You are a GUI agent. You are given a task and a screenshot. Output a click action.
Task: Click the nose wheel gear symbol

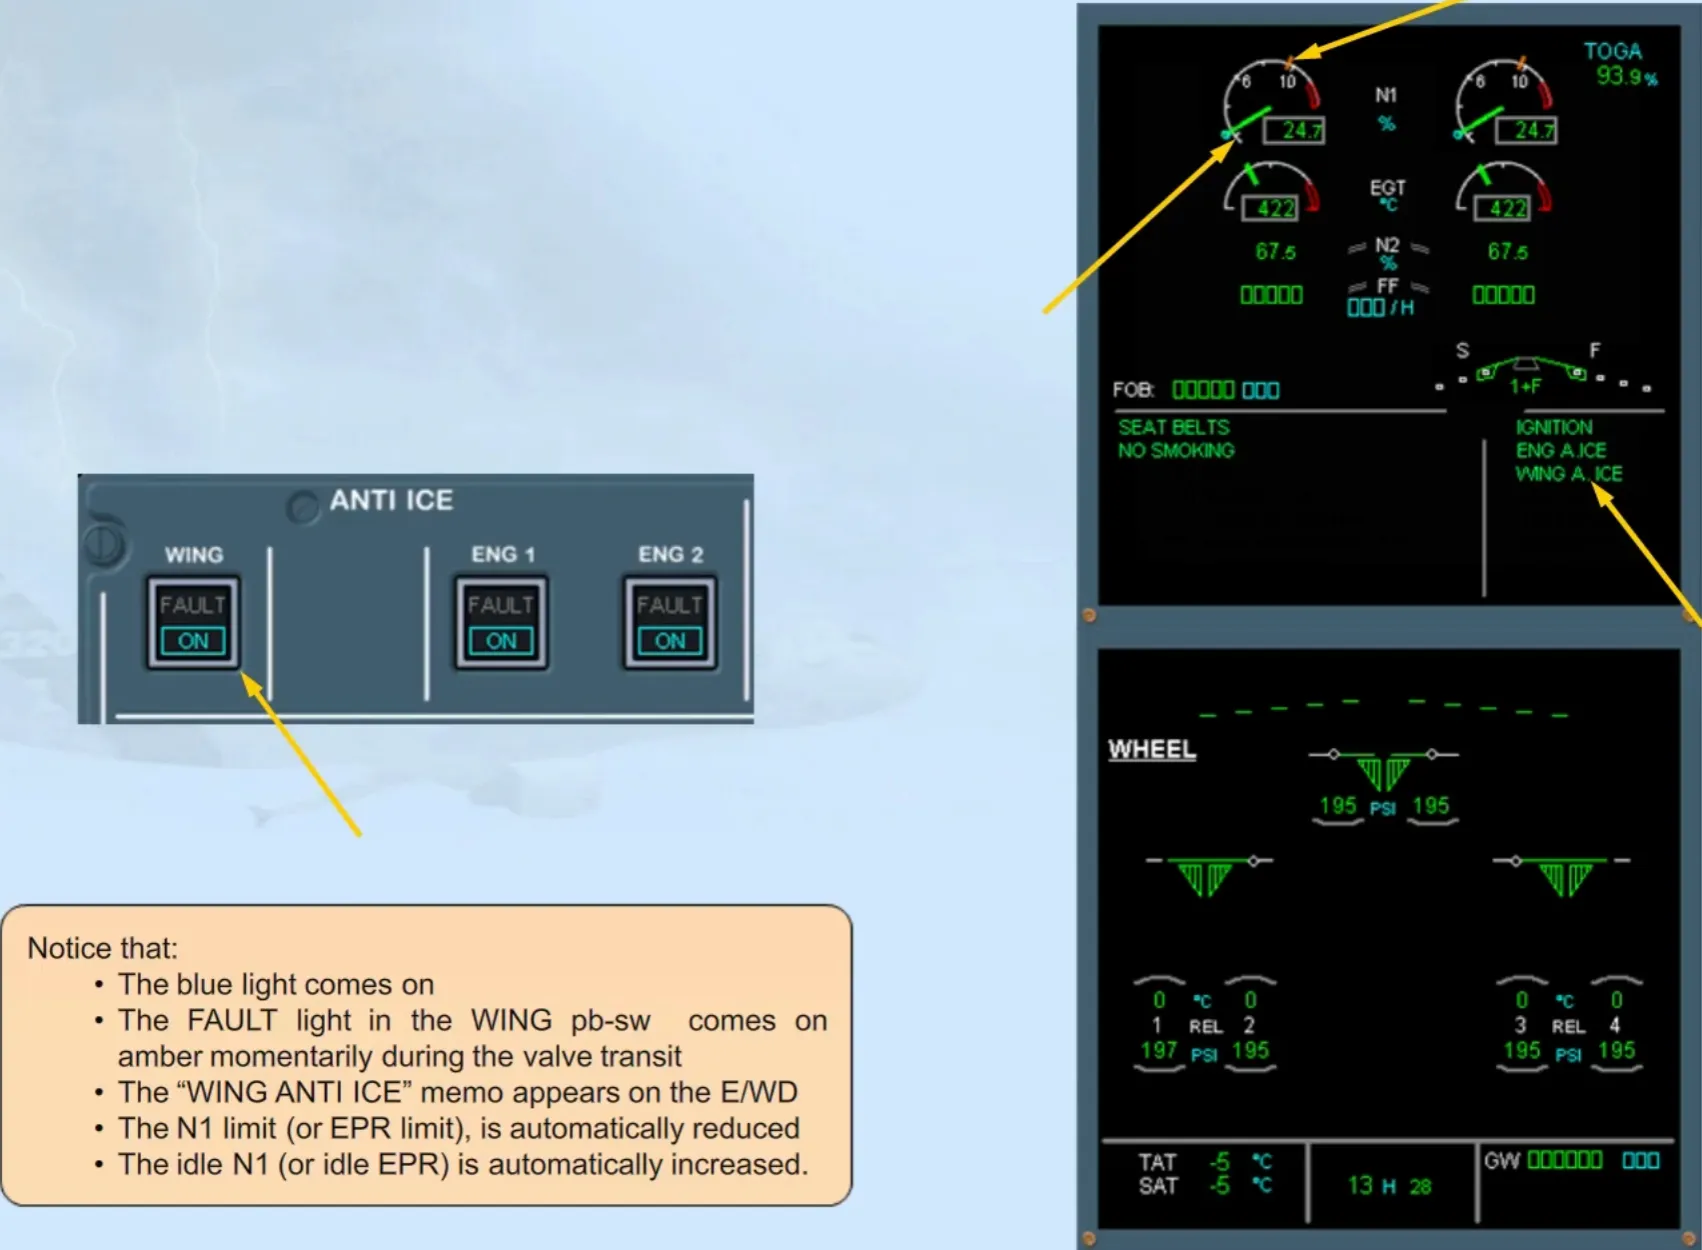click(1384, 770)
